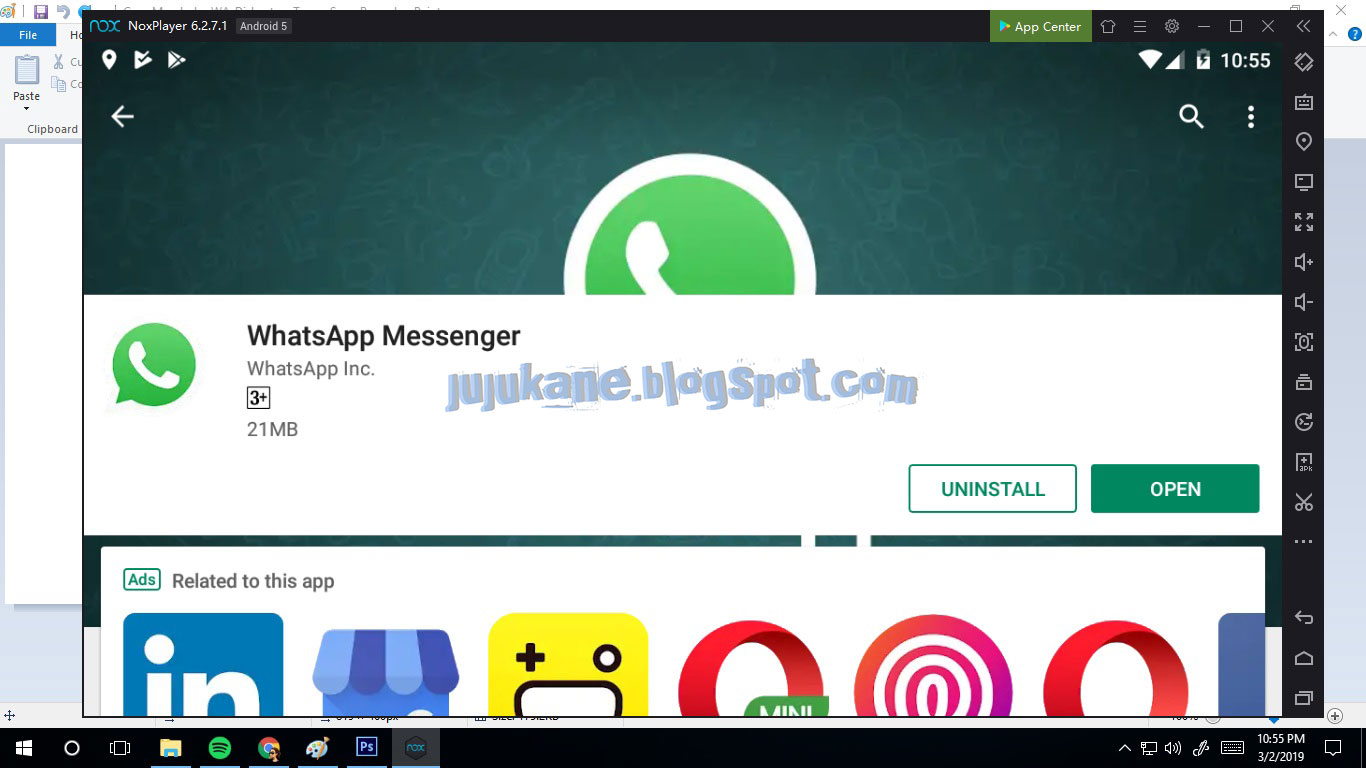Open multi-instance manager in the Nox sidebar
Viewport: 1366px width, 768px height.
point(1304,382)
